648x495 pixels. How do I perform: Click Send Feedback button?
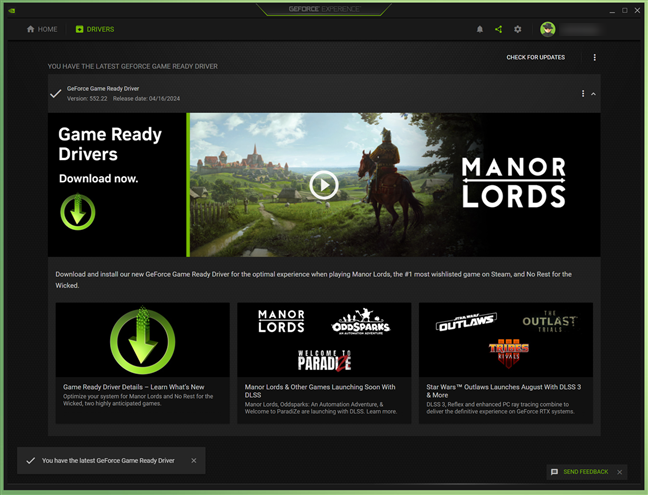(x=586, y=472)
